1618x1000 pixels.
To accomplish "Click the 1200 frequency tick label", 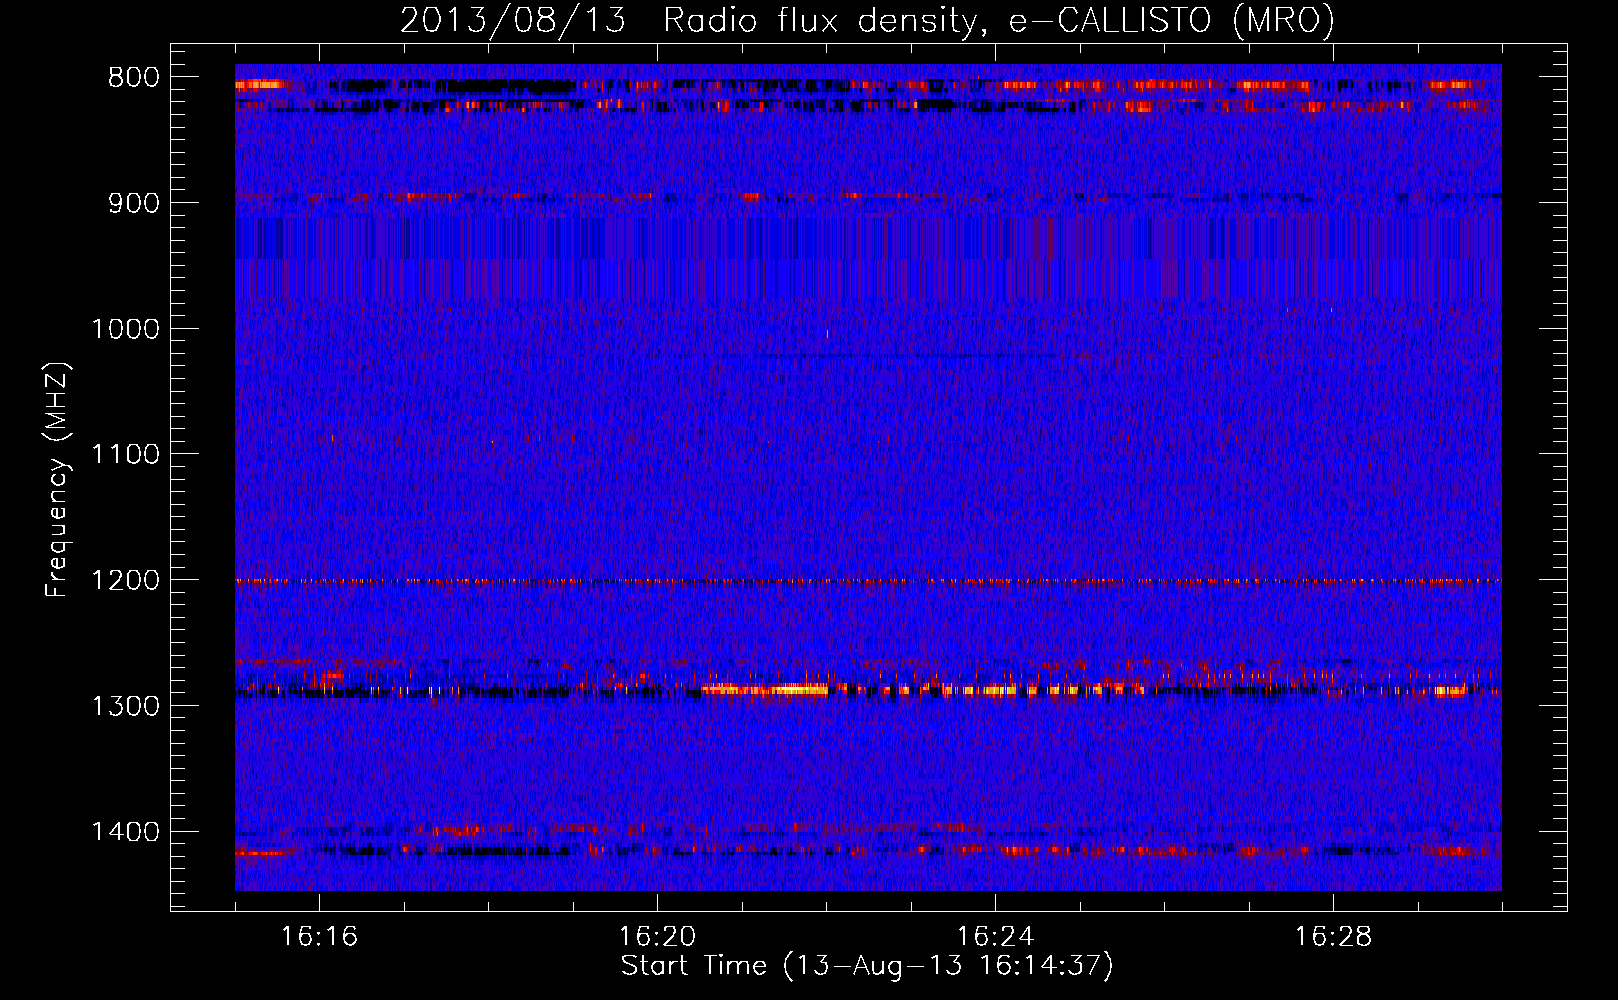I will click(125, 581).
